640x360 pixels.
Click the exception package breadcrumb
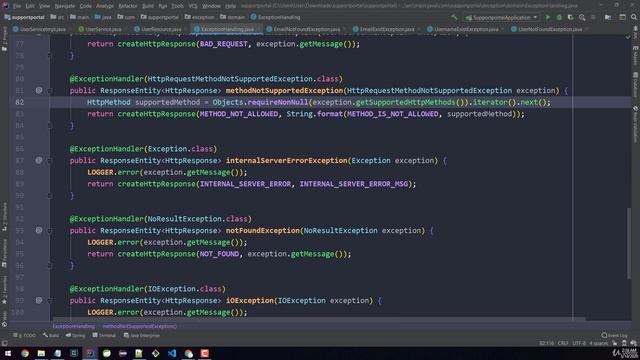pos(199,17)
